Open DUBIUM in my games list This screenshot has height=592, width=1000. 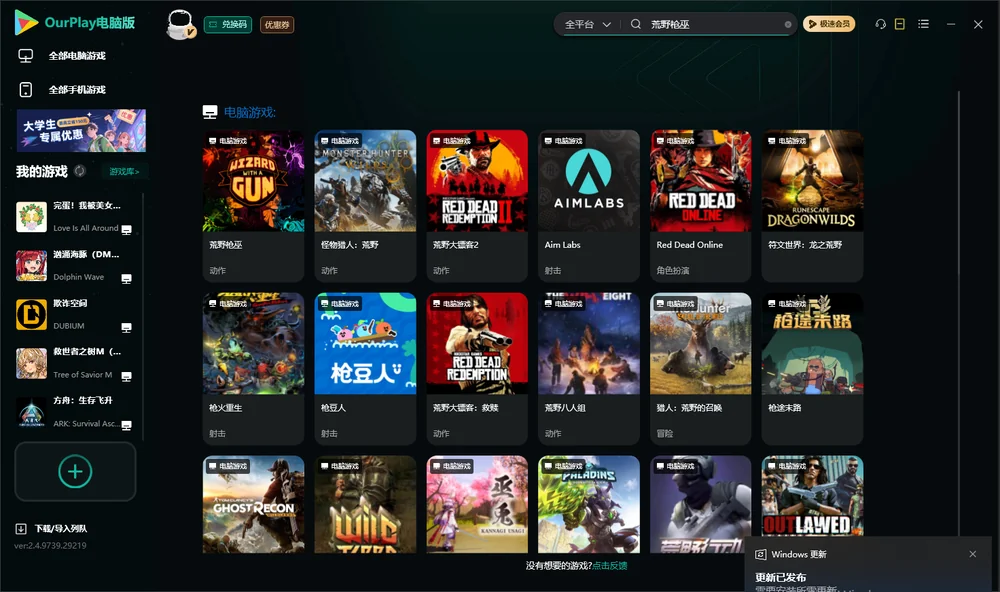[75, 314]
